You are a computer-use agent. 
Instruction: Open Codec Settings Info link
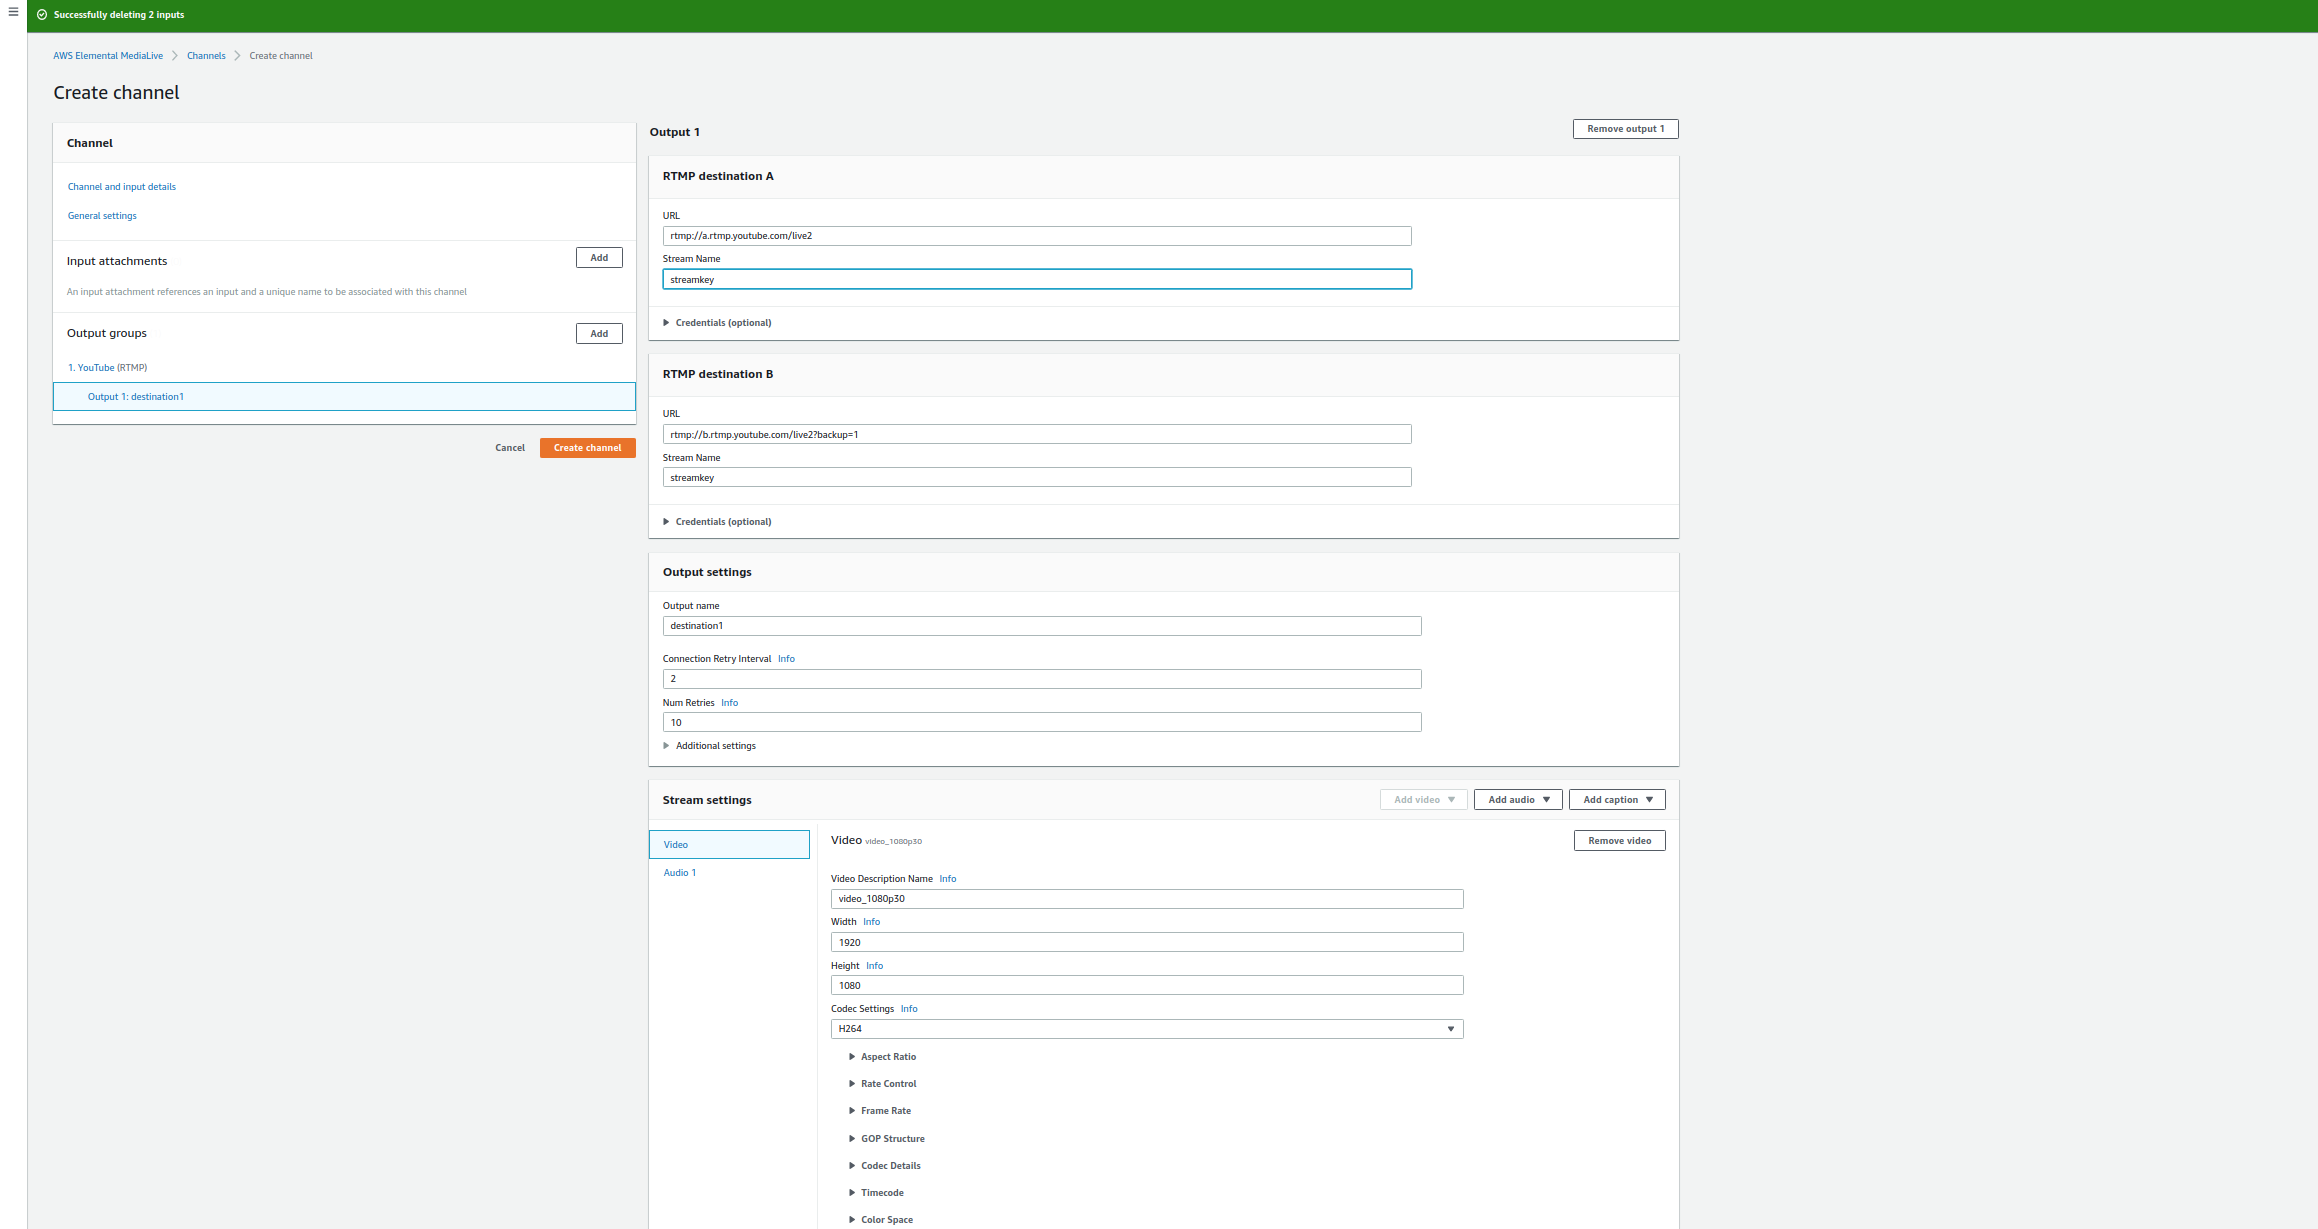(x=909, y=1009)
